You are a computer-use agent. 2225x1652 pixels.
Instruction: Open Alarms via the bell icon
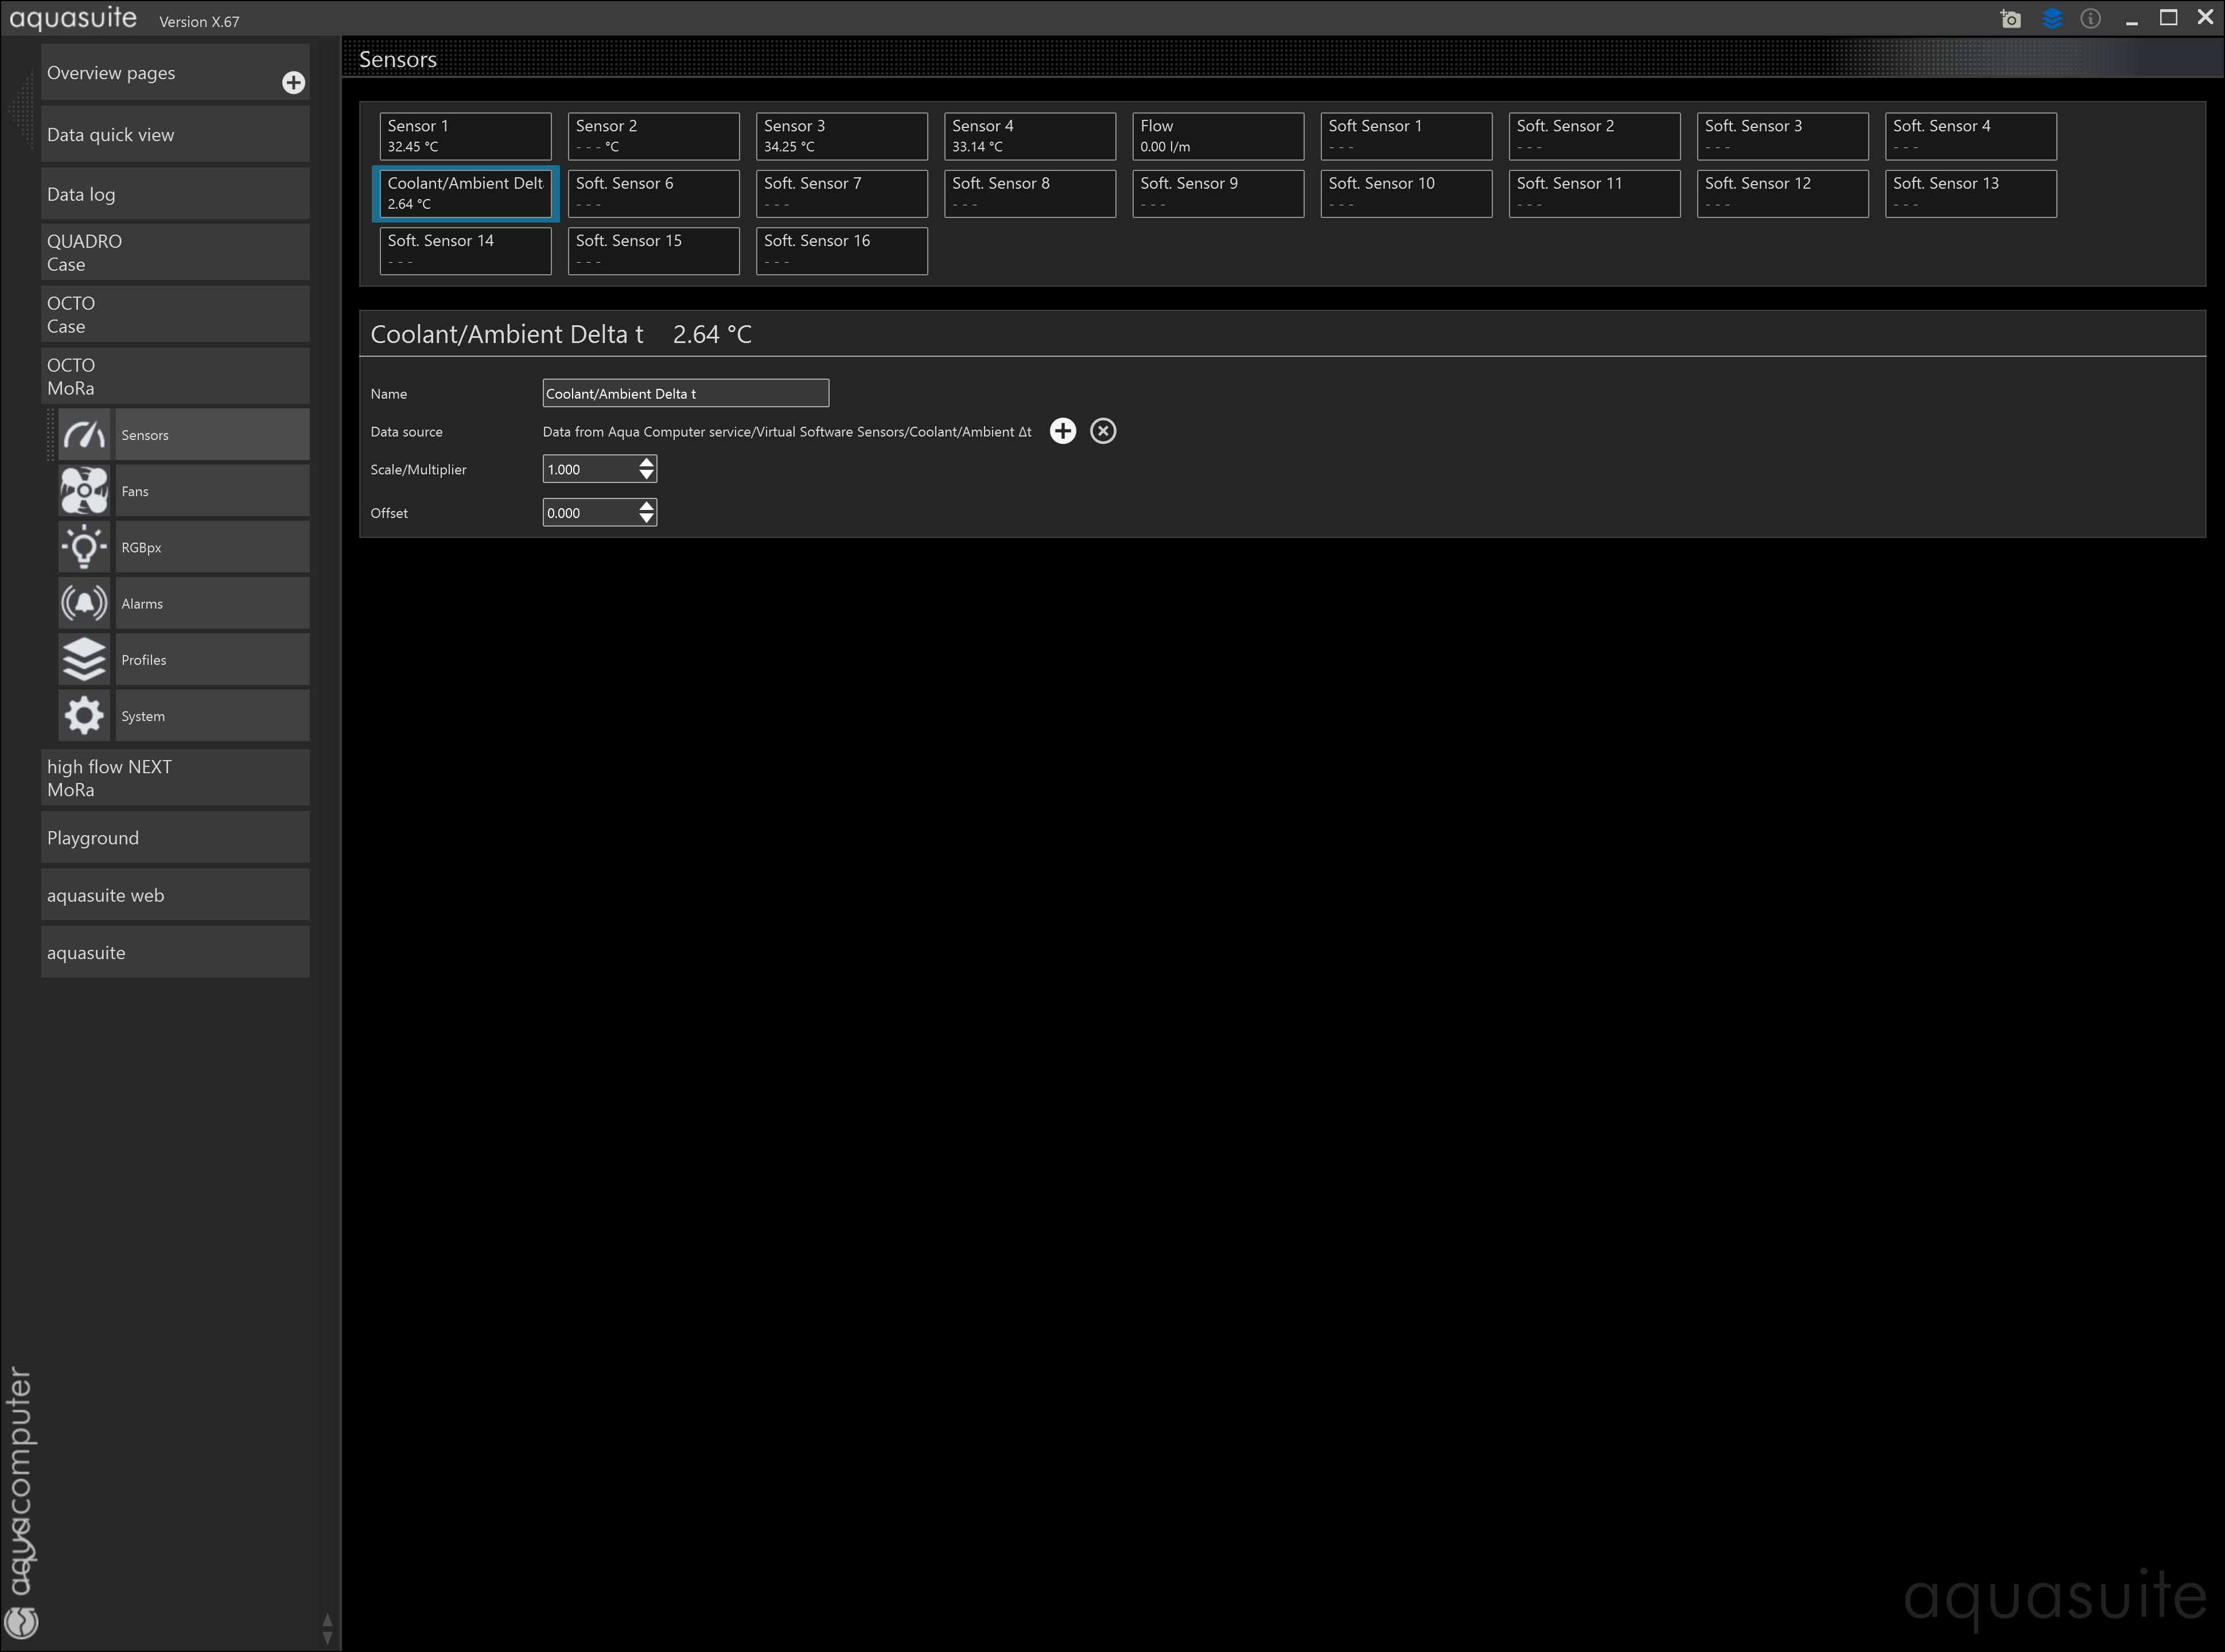pos(84,603)
